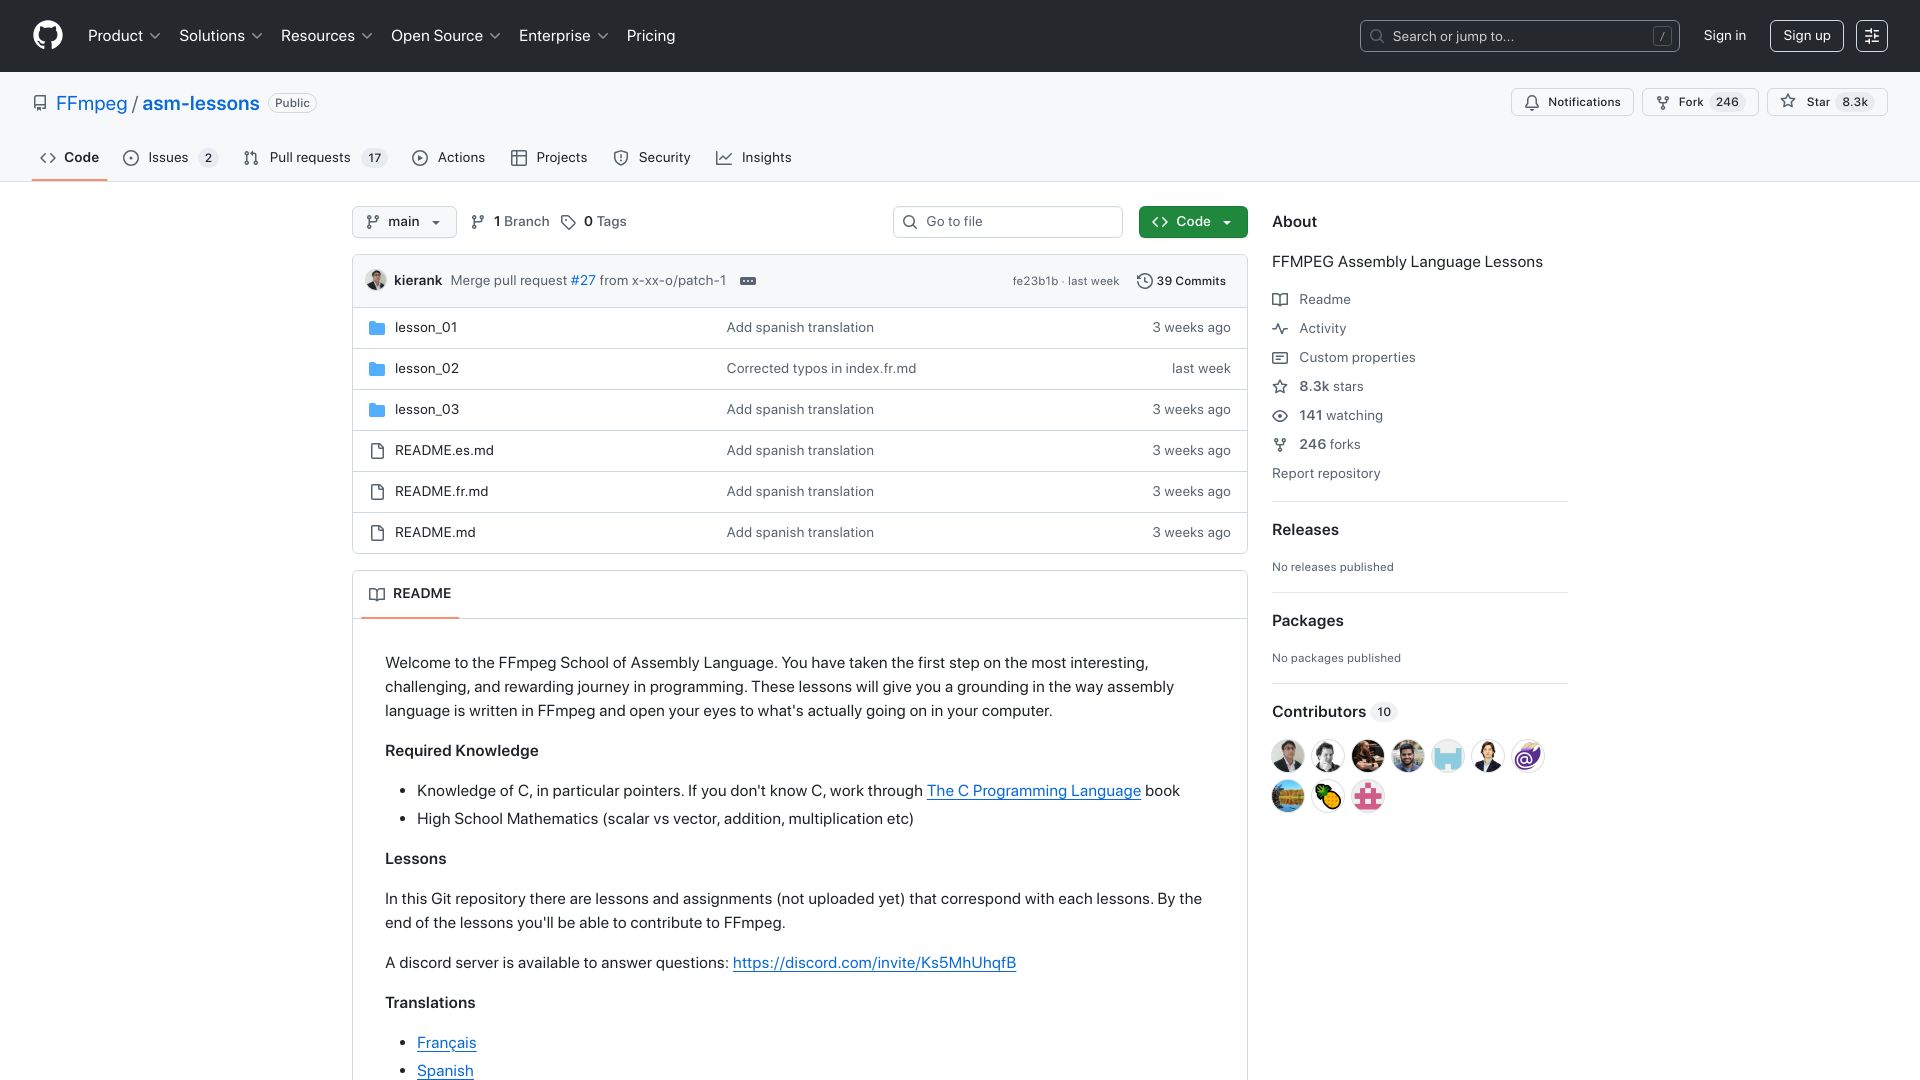The height and width of the screenshot is (1080, 1920).
Task: Open the lesson_03 folder name
Action: click(427, 410)
